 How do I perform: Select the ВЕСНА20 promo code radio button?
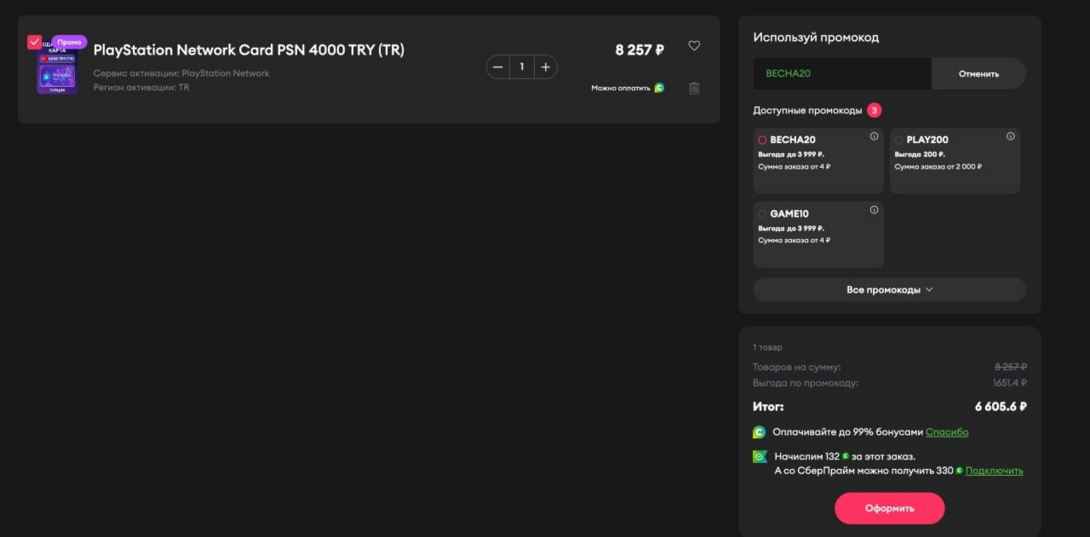pyautogui.click(x=762, y=140)
